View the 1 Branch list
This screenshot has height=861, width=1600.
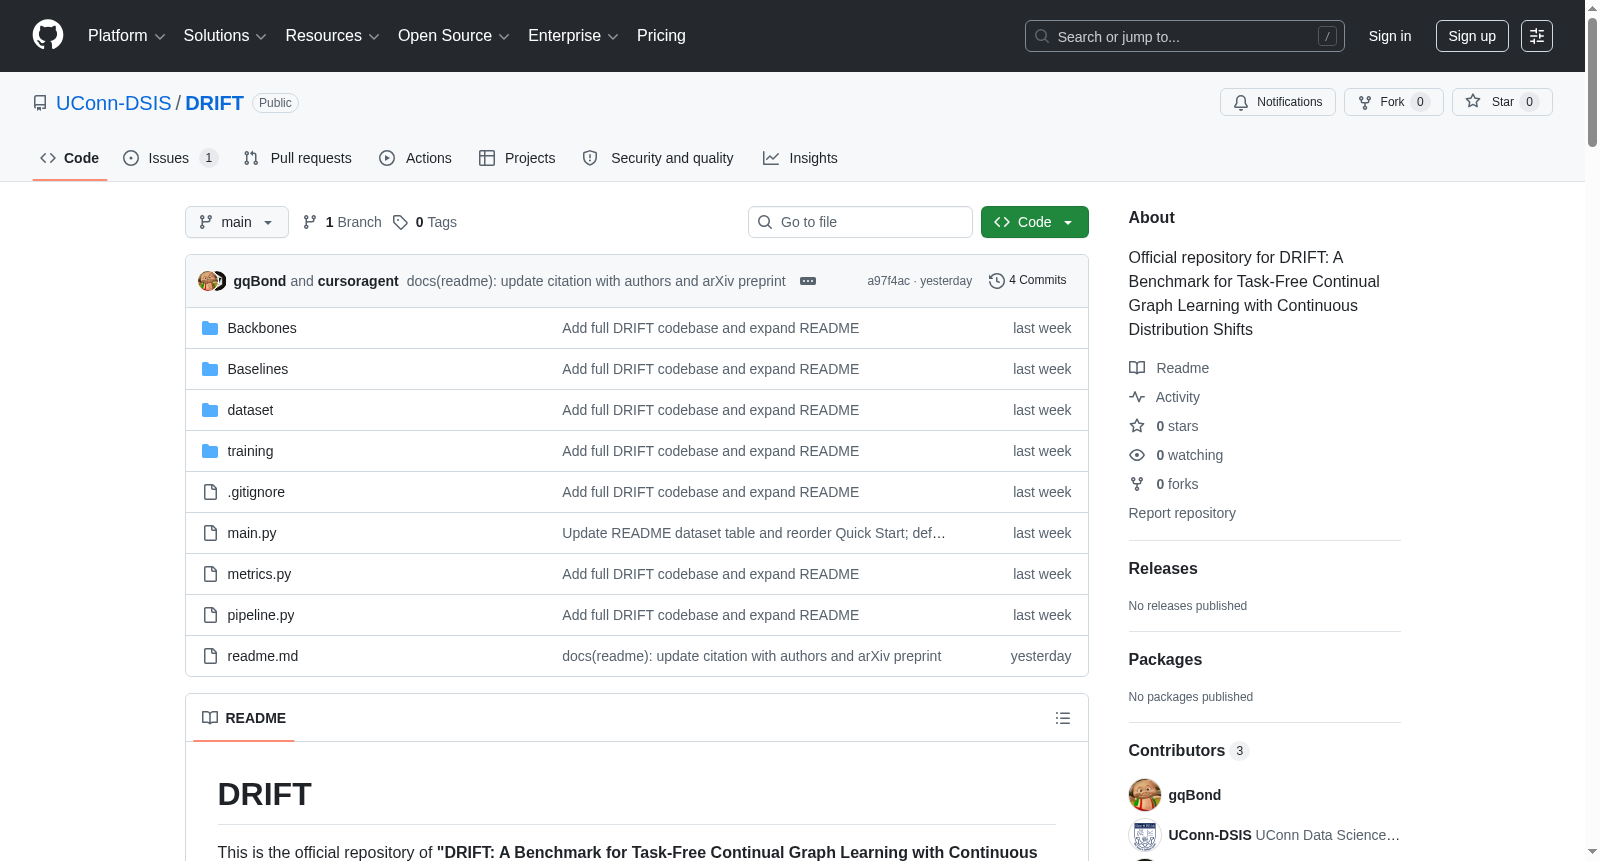342,222
